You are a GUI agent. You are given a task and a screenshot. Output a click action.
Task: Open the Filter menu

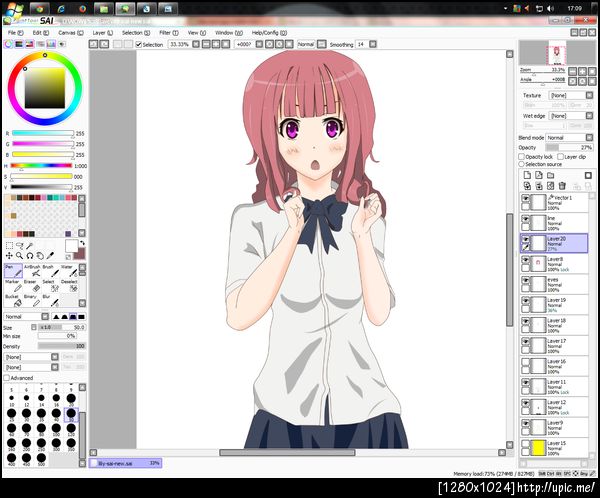tap(169, 33)
